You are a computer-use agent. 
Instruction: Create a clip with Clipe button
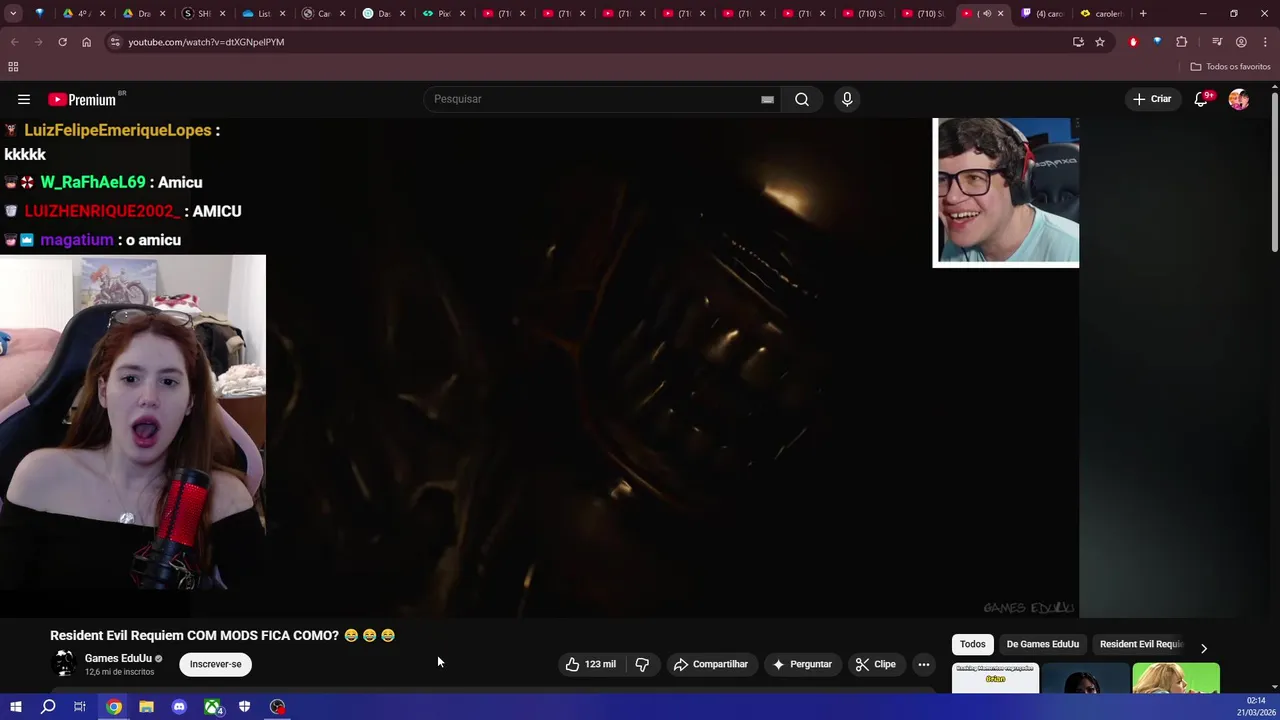point(876,664)
